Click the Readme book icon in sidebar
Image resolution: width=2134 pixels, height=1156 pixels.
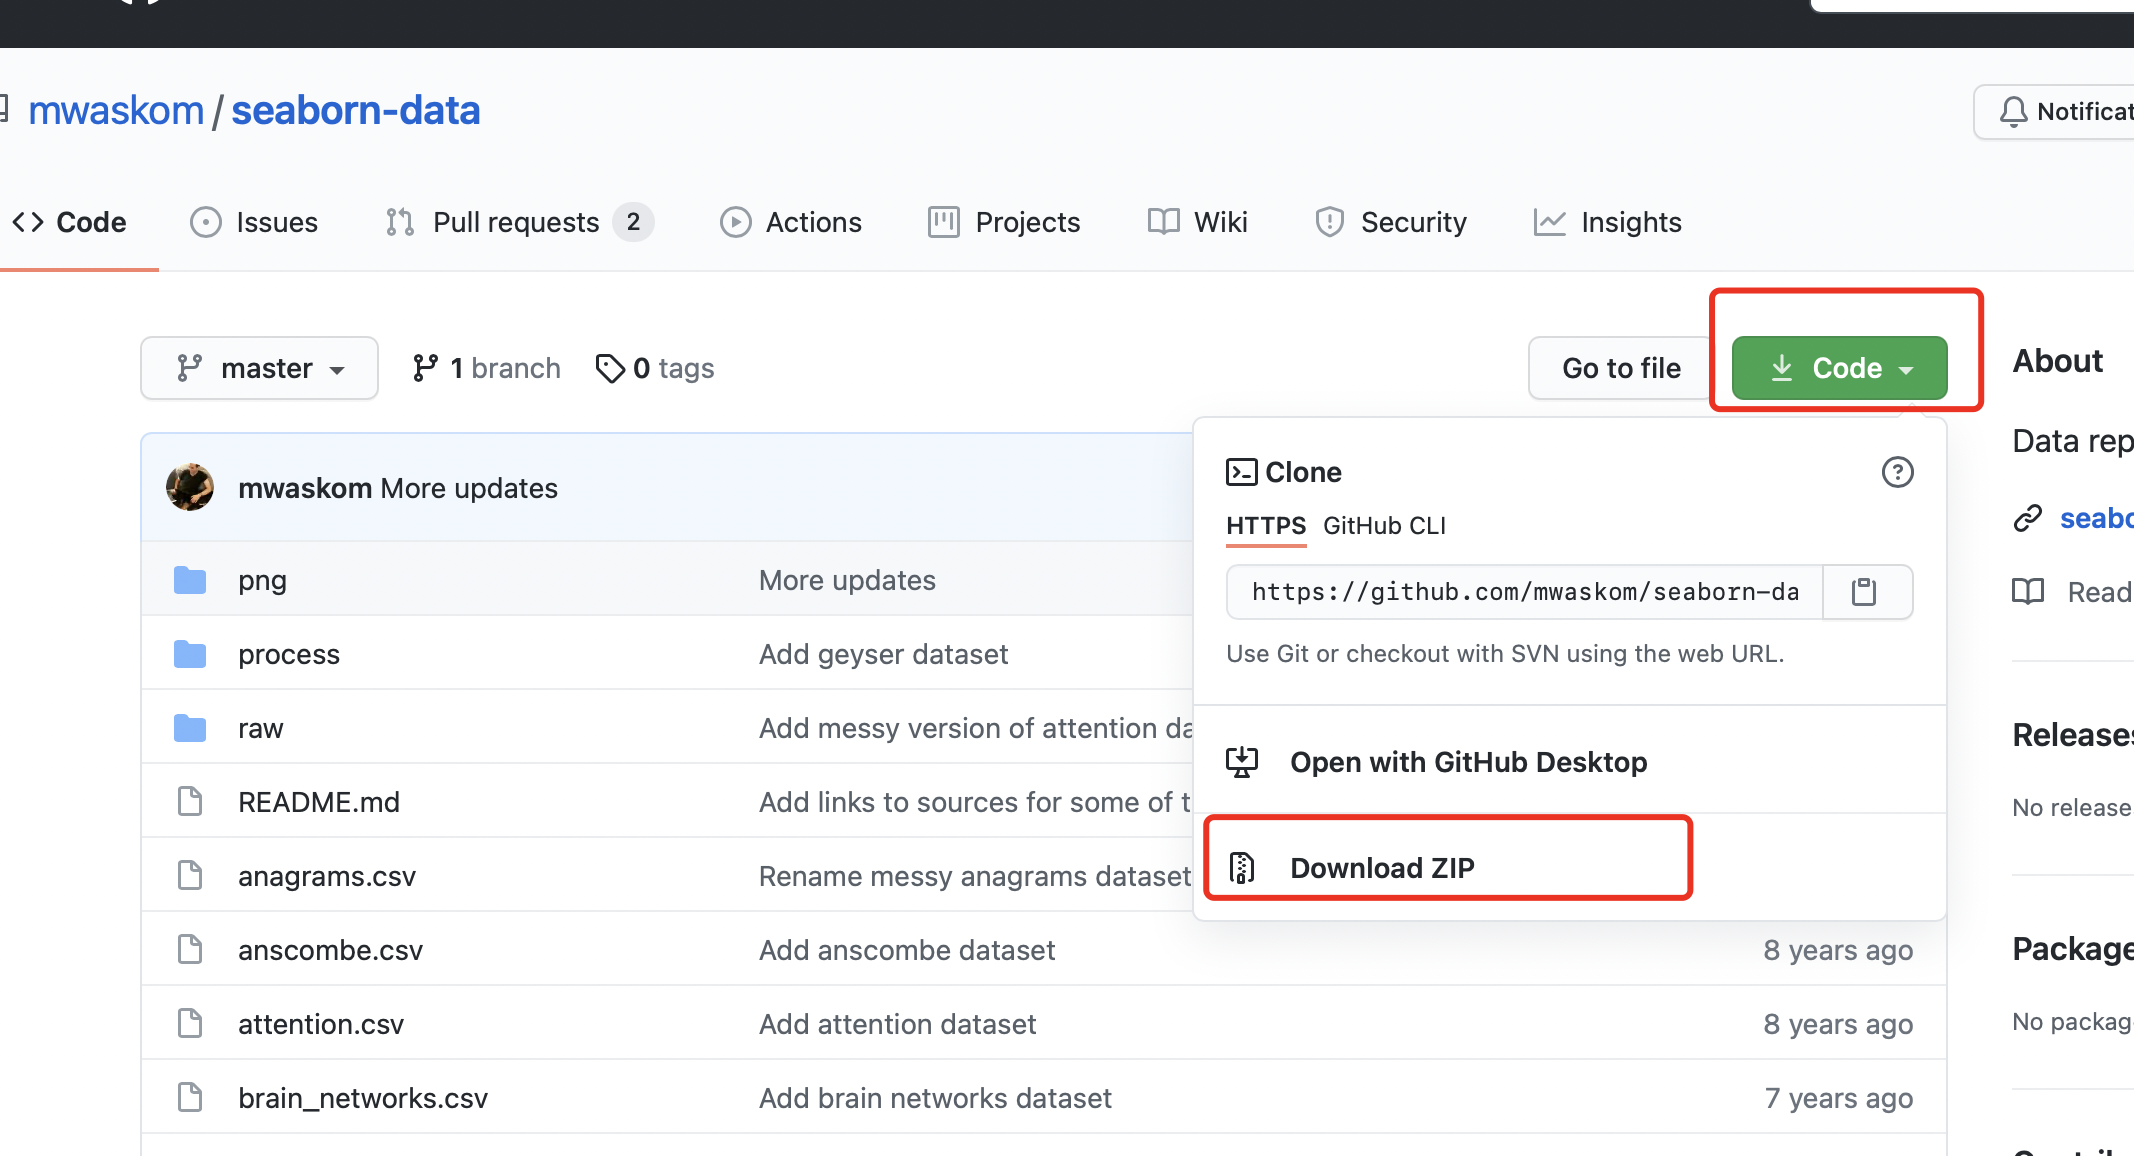point(2028,592)
